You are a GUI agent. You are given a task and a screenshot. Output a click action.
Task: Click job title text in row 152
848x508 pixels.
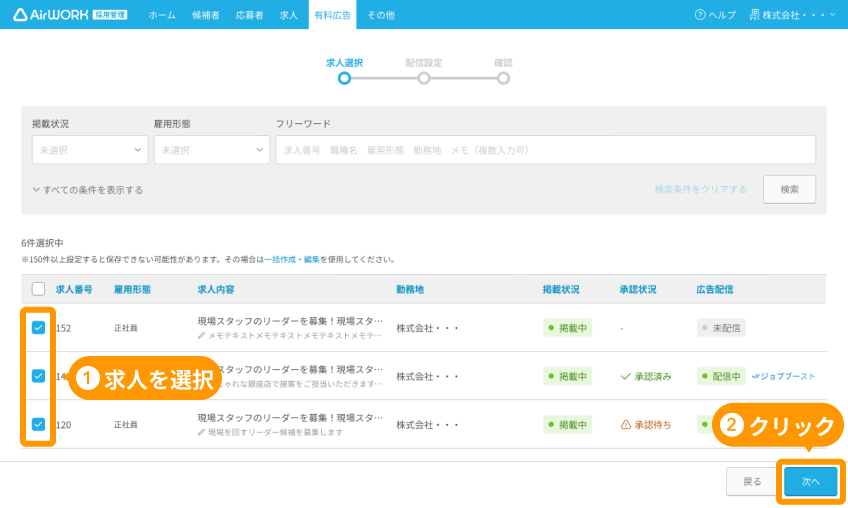[290, 321]
